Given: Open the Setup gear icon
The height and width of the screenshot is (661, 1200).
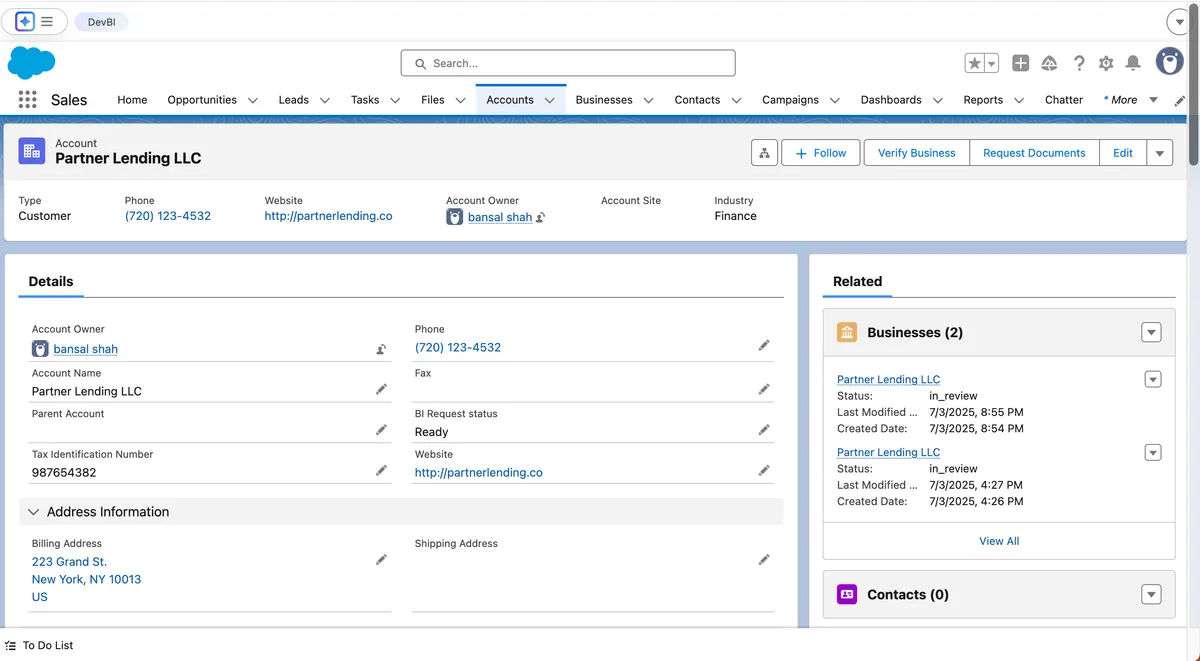Looking at the screenshot, I should (1106, 63).
